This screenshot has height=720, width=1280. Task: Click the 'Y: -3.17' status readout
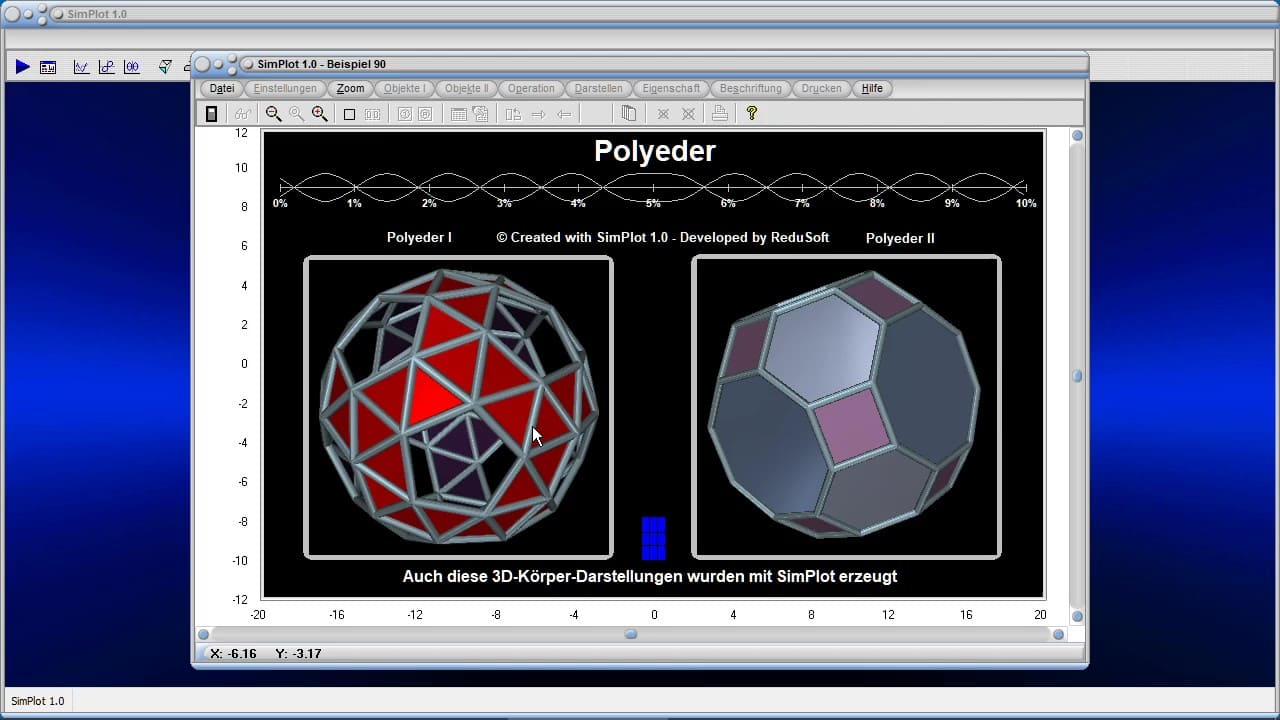point(298,653)
